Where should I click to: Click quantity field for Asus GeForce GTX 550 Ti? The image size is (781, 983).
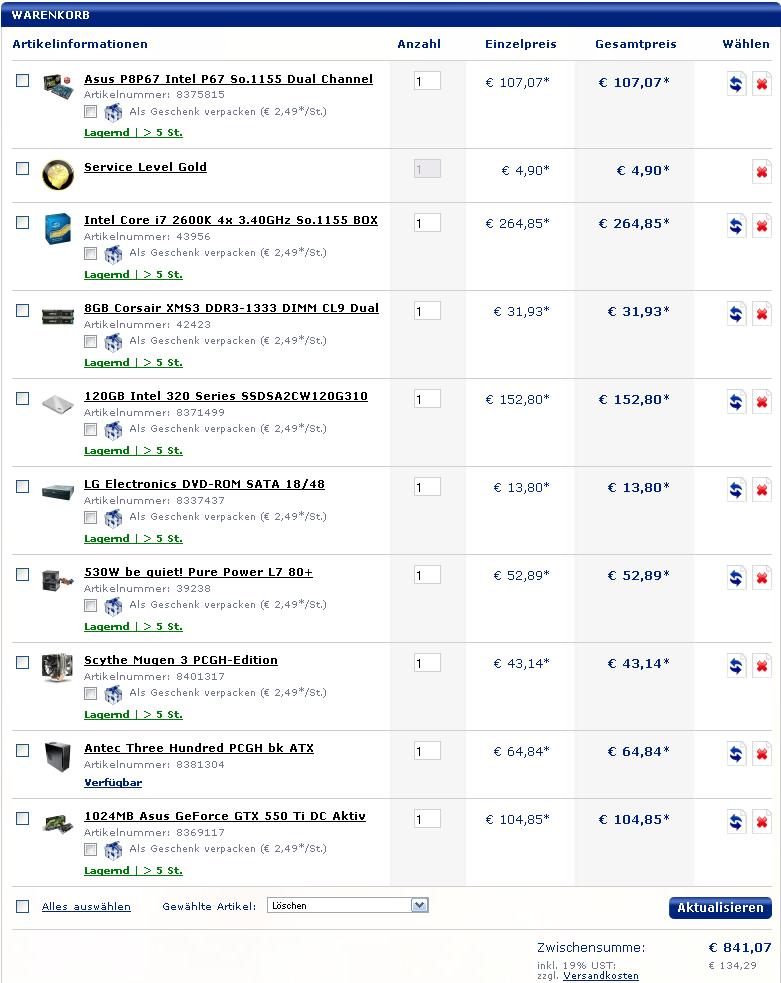(427, 819)
